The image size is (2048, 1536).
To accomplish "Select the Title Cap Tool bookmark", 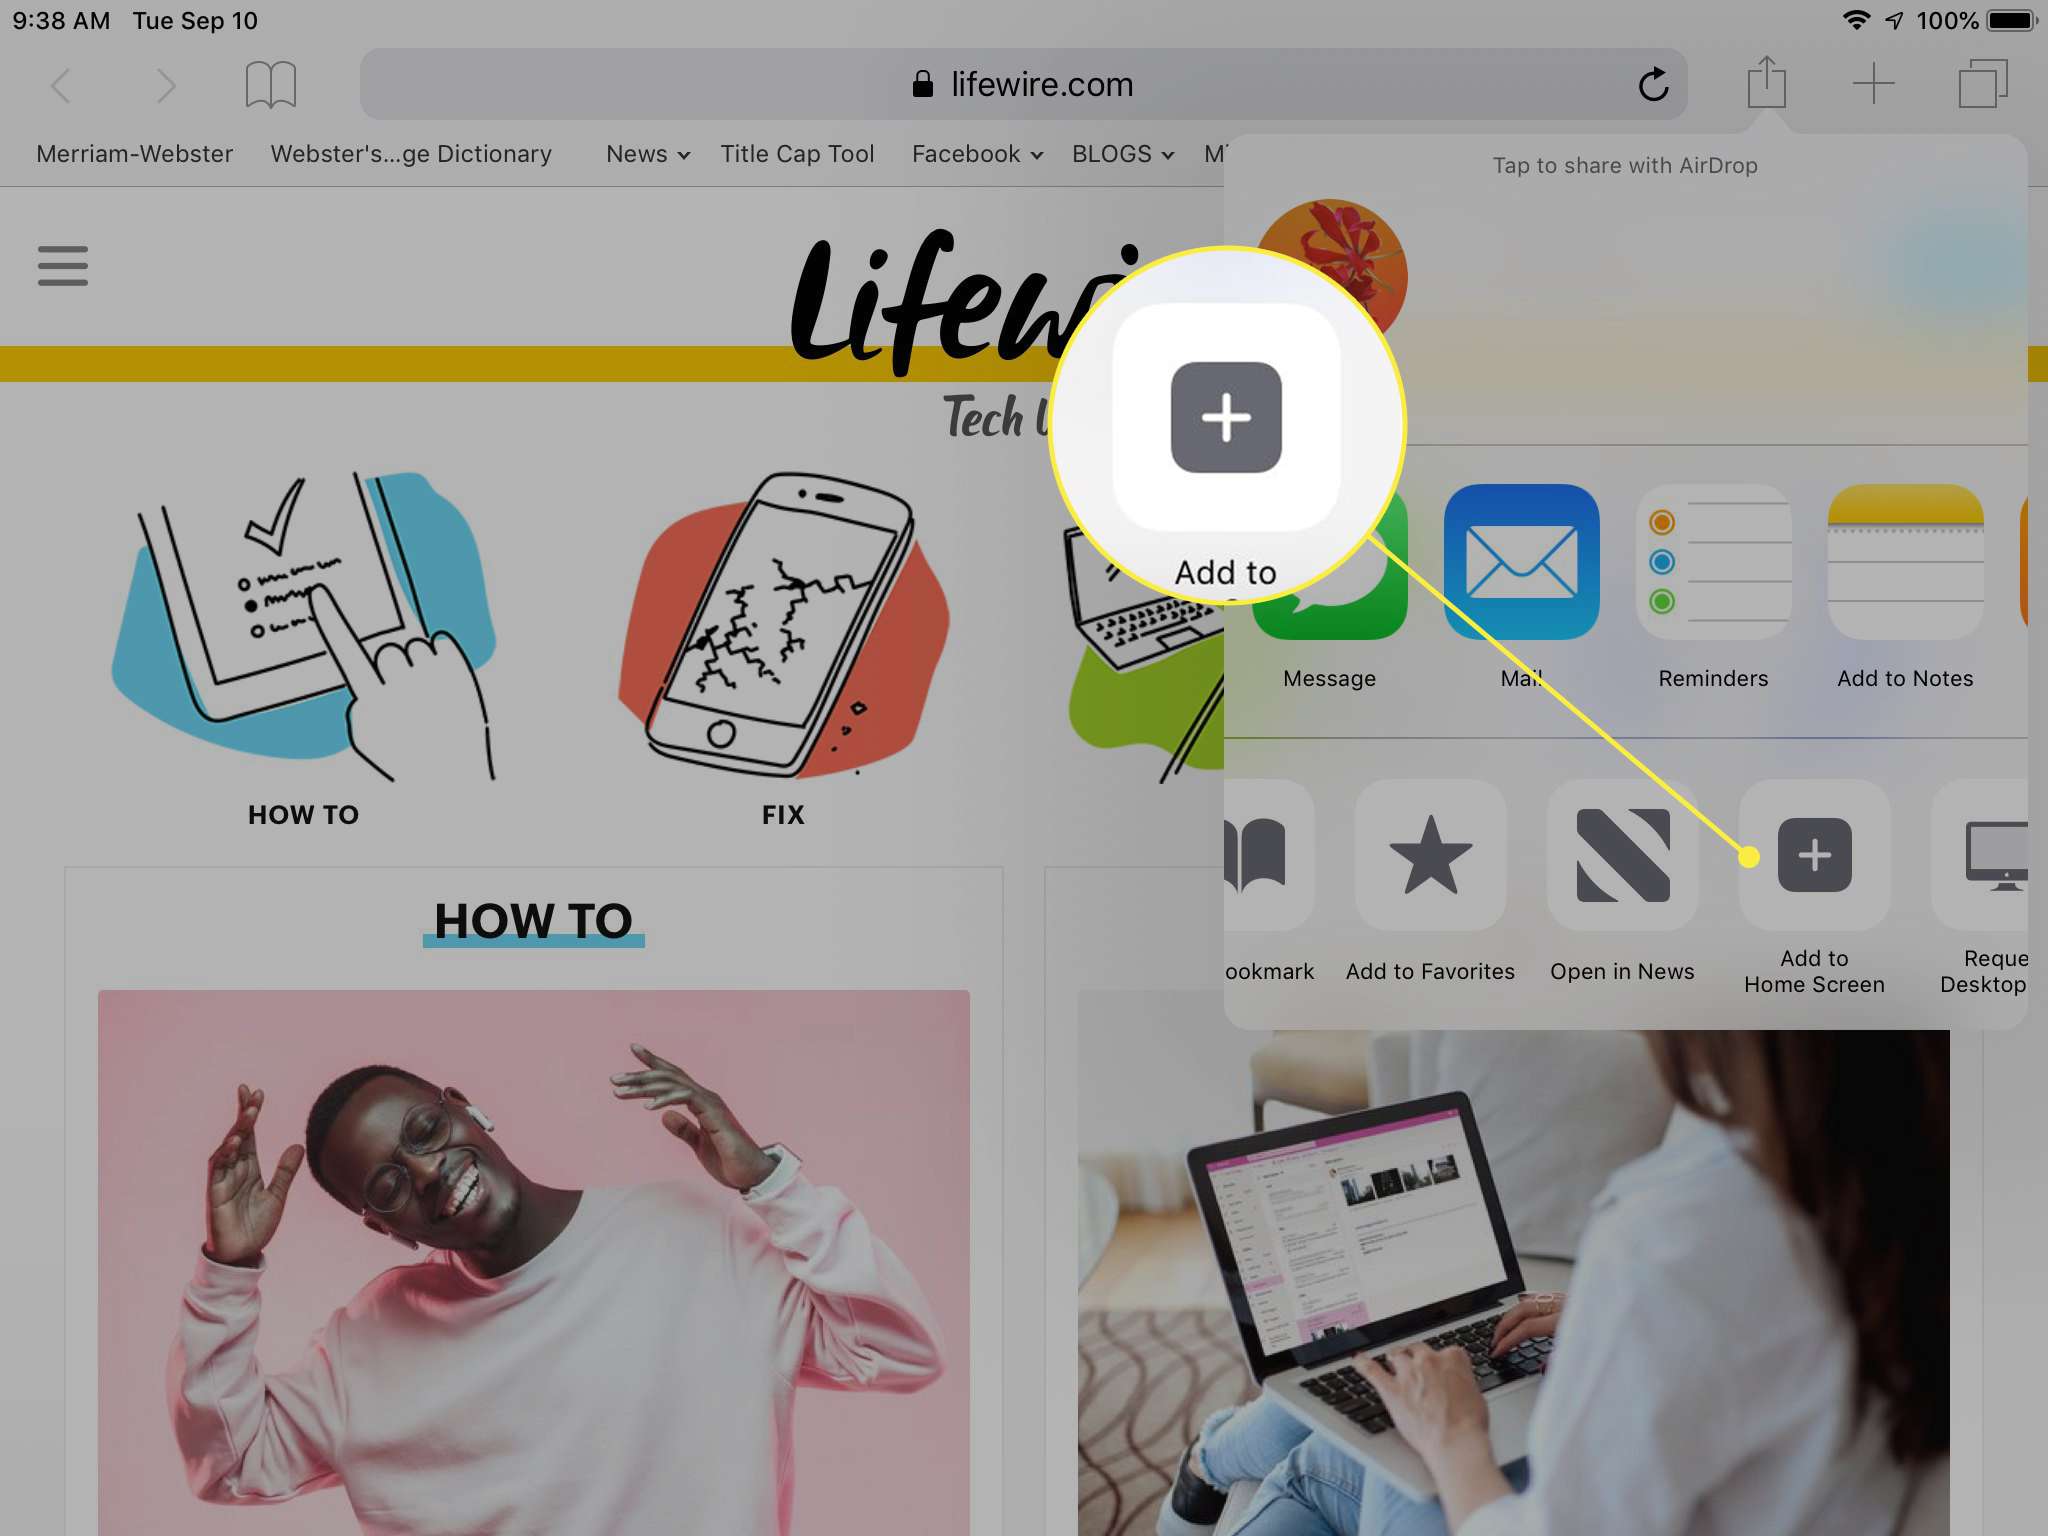I will pyautogui.click(x=795, y=153).
